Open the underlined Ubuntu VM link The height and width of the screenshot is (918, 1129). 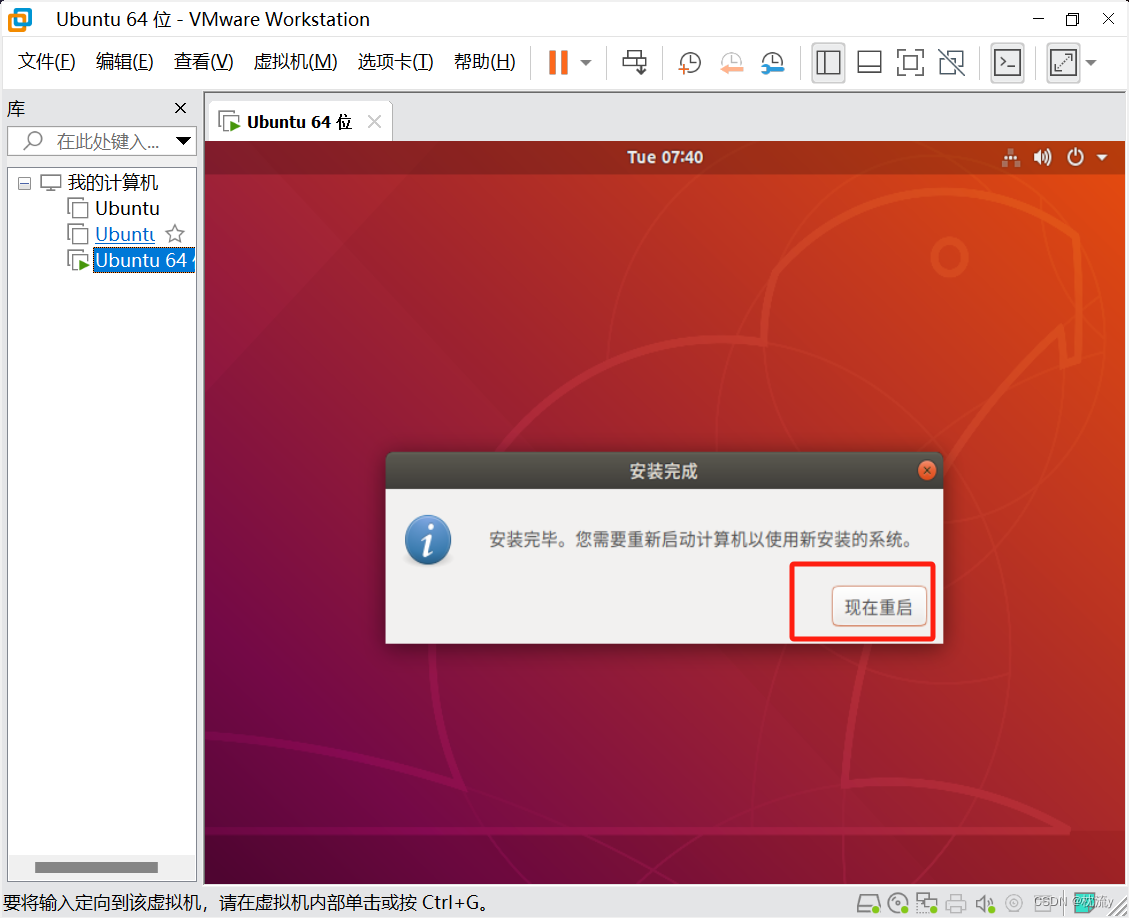[125, 235]
